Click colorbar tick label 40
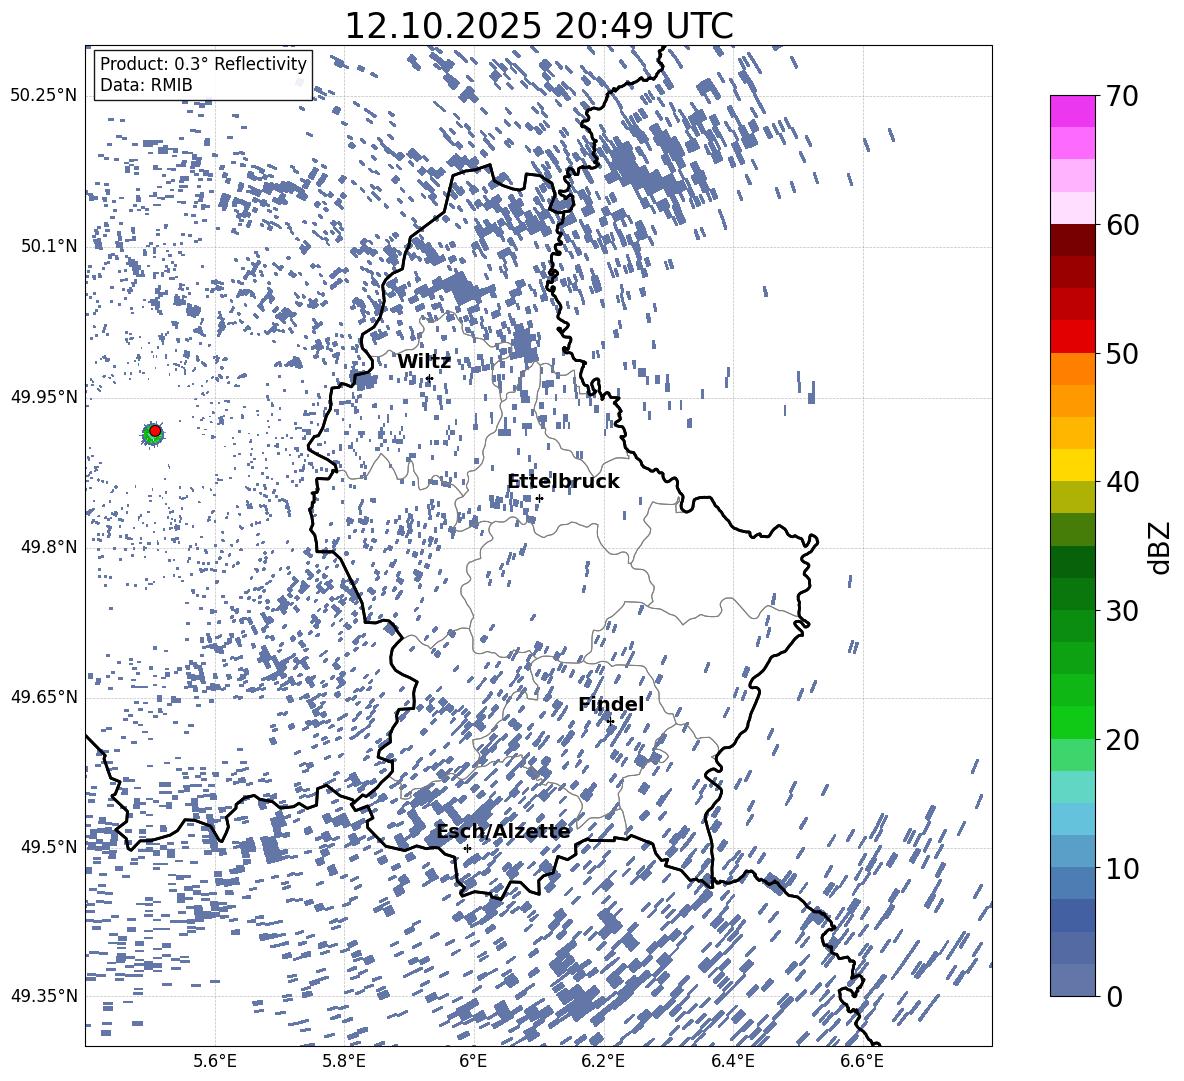The width and height of the screenshot is (1184, 1081). coord(1122,482)
